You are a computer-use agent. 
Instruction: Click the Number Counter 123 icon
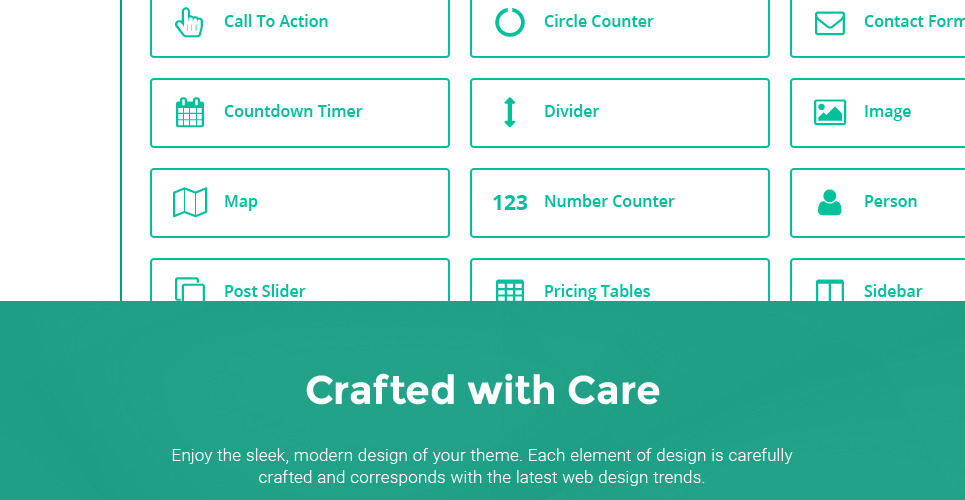coord(510,203)
